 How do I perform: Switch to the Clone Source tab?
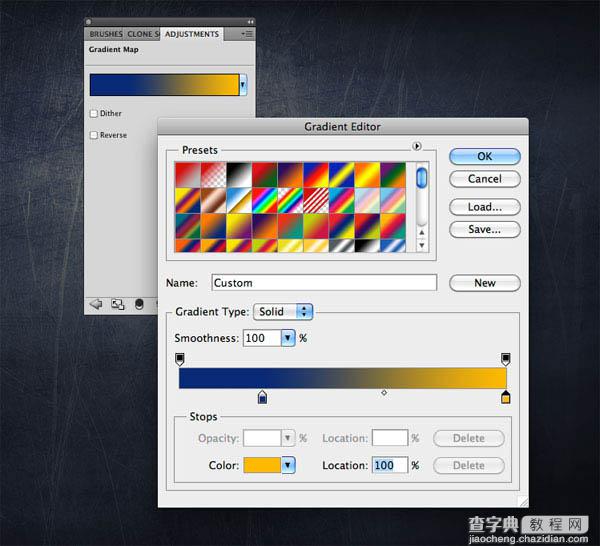pyautogui.click(x=143, y=34)
